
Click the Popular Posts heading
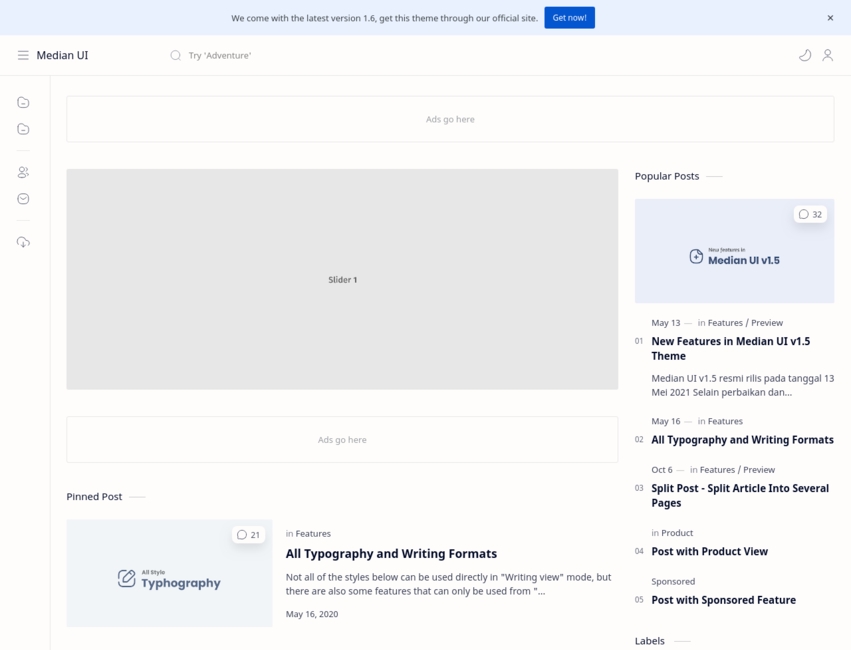tap(667, 176)
